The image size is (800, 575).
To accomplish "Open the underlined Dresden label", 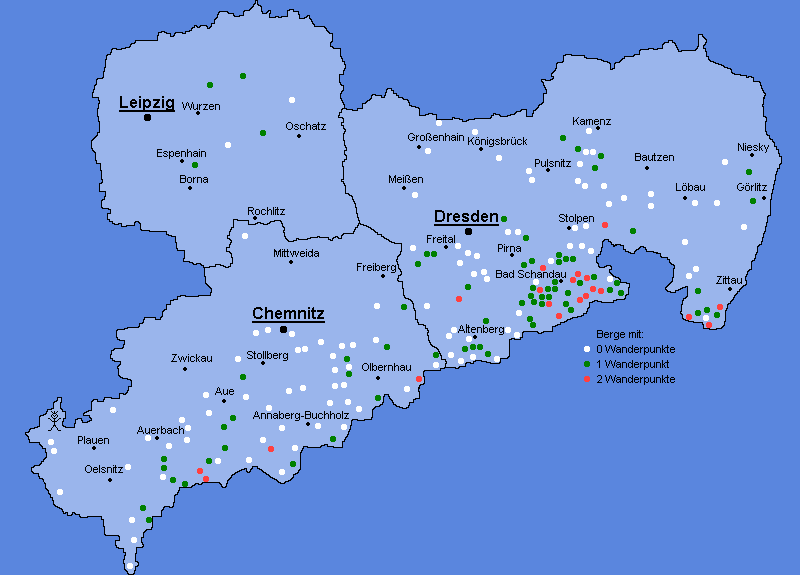I will coord(466,216).
